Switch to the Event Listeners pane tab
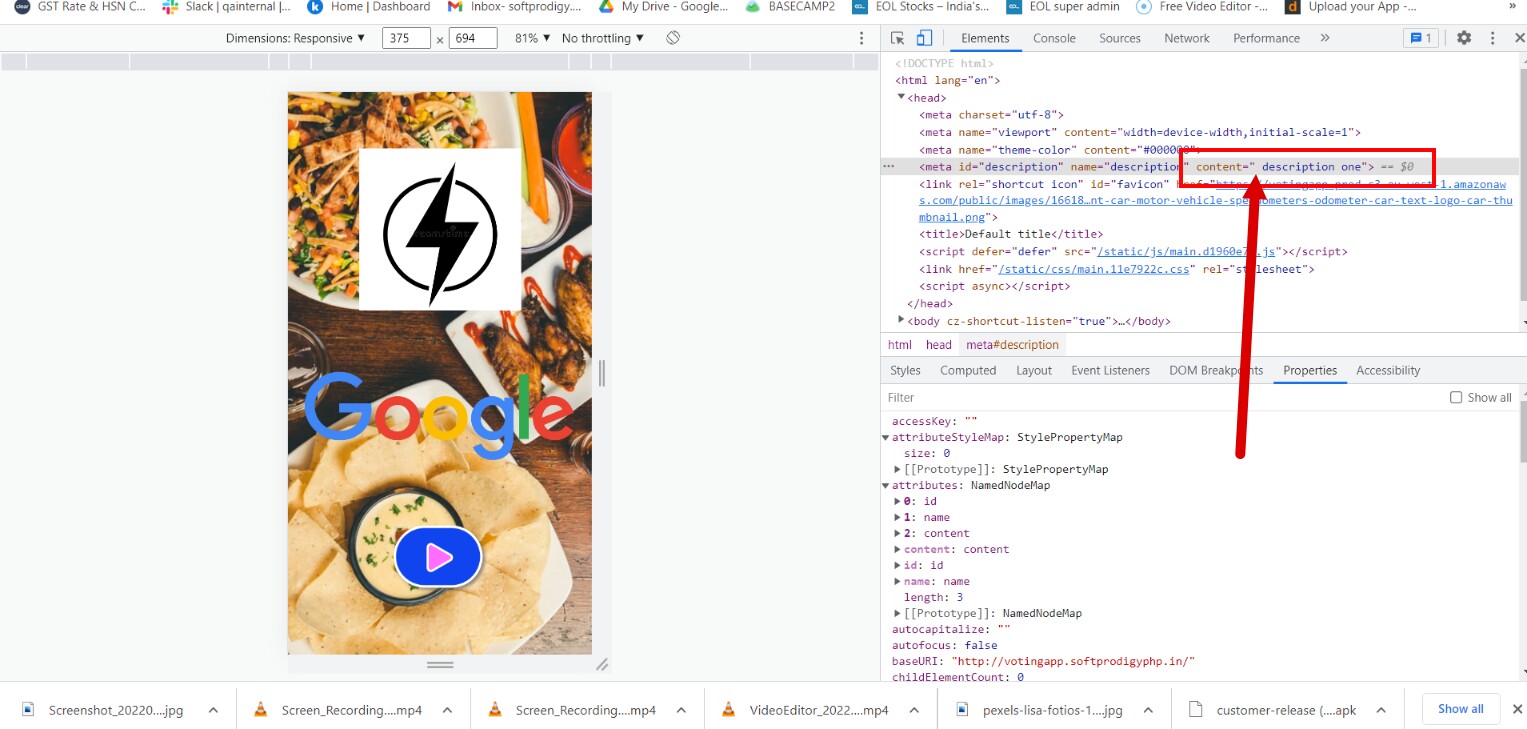Viewport: 1527px width, 729px height. click(x=1110, y=370)
